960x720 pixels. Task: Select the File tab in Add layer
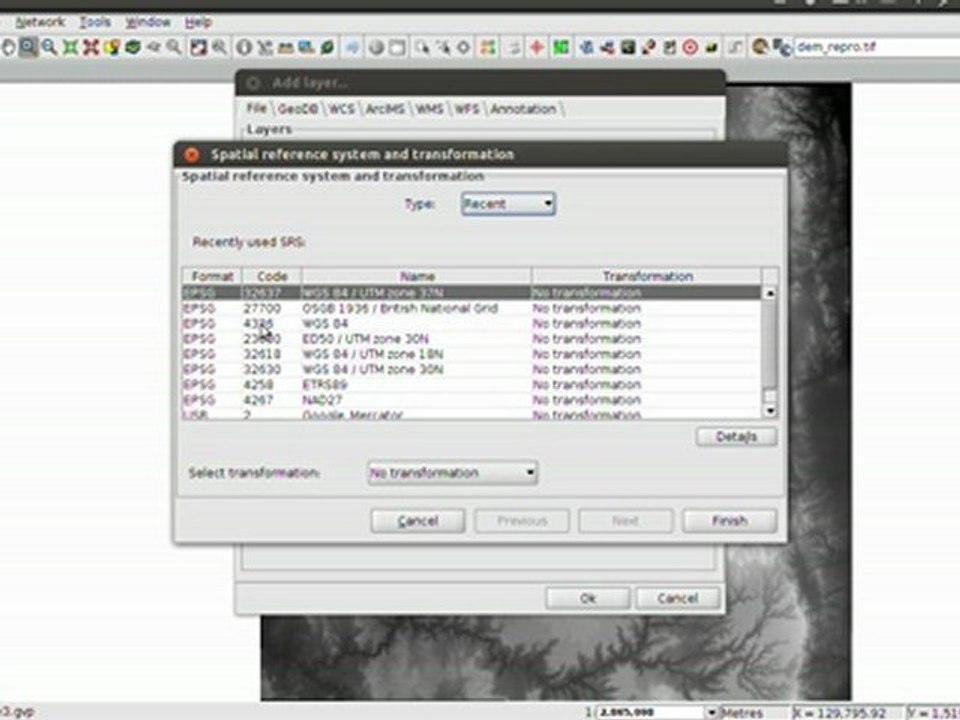[257, 108]
